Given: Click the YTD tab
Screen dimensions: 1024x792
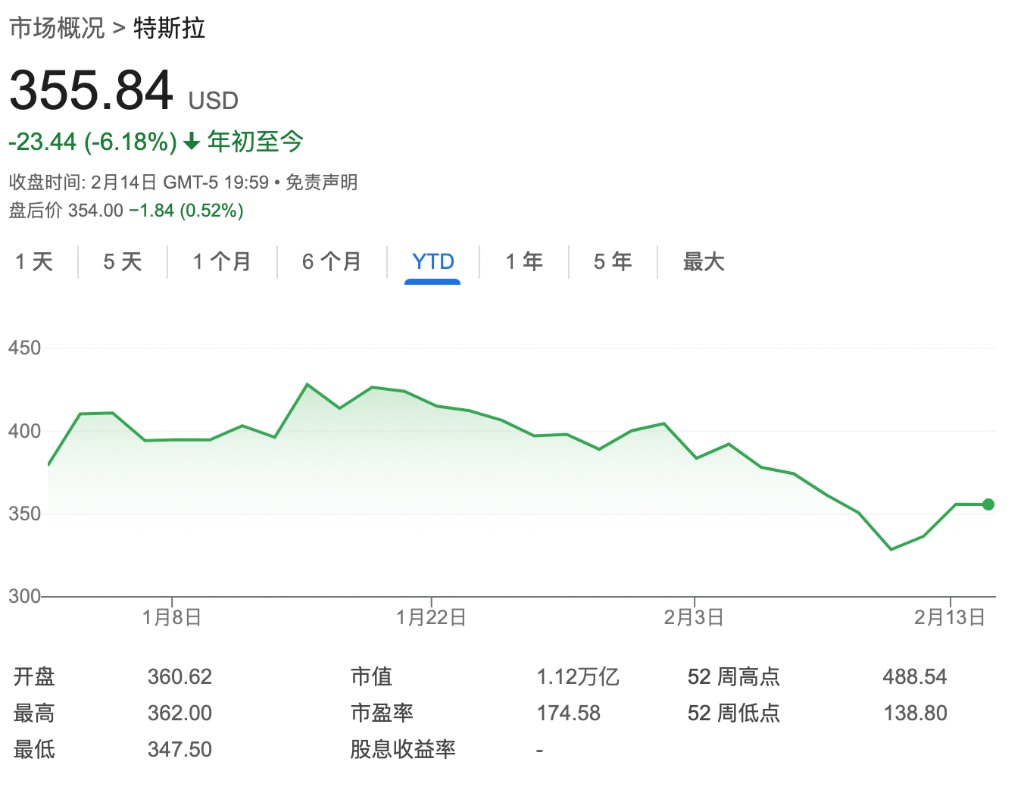Looking at the screenshot, I should click(433, 262).
